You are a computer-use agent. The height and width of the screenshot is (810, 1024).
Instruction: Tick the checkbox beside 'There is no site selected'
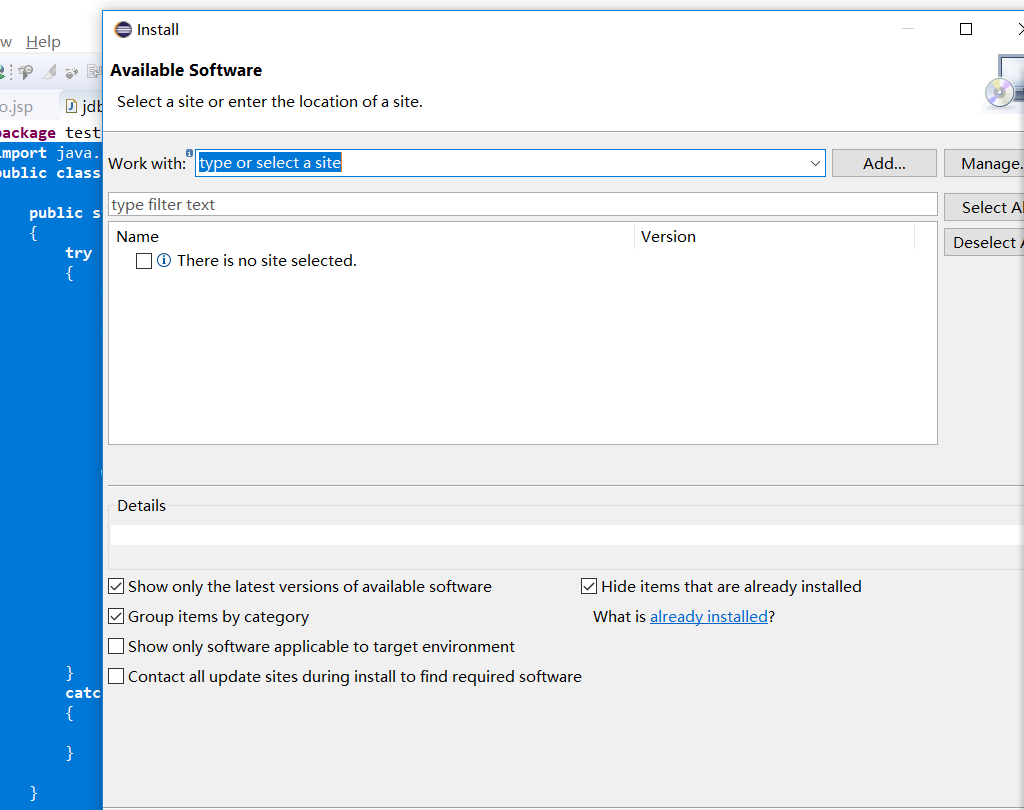[x=144, y=261]
